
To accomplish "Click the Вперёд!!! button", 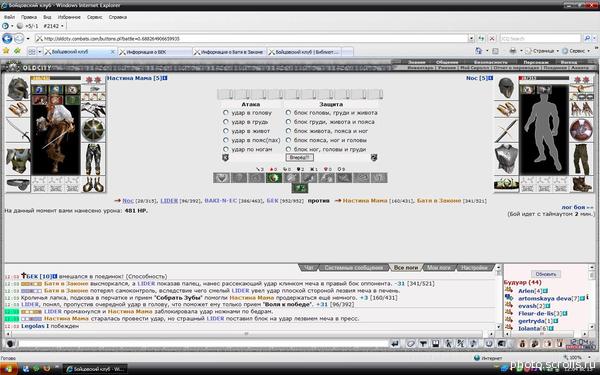I will pos(299,157).
